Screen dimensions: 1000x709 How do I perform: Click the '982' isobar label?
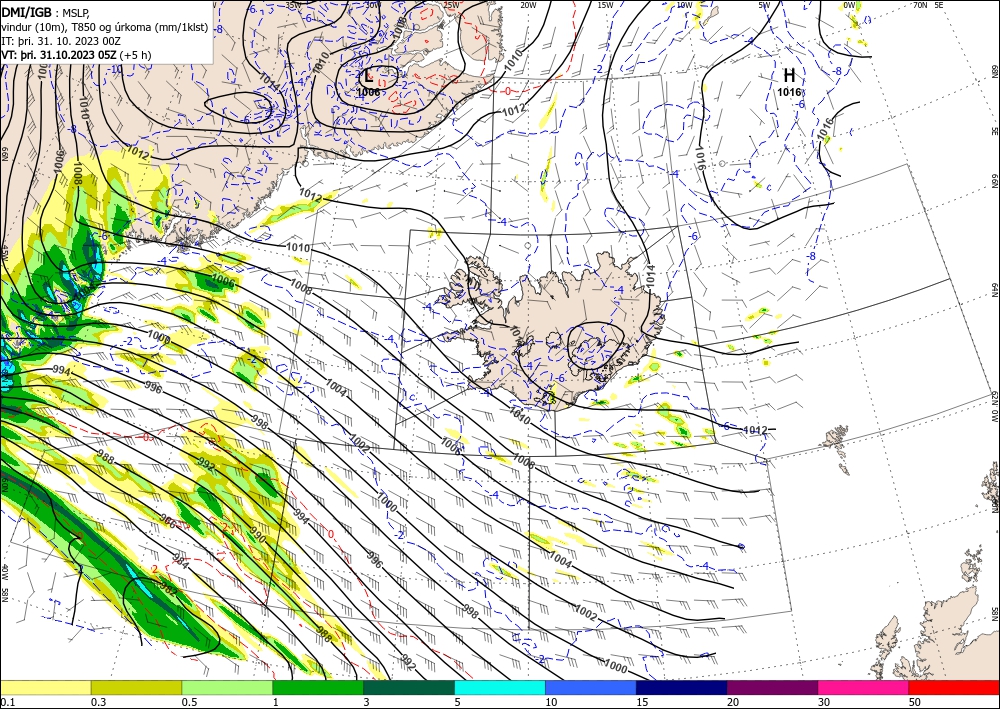[x=168, y=587]
